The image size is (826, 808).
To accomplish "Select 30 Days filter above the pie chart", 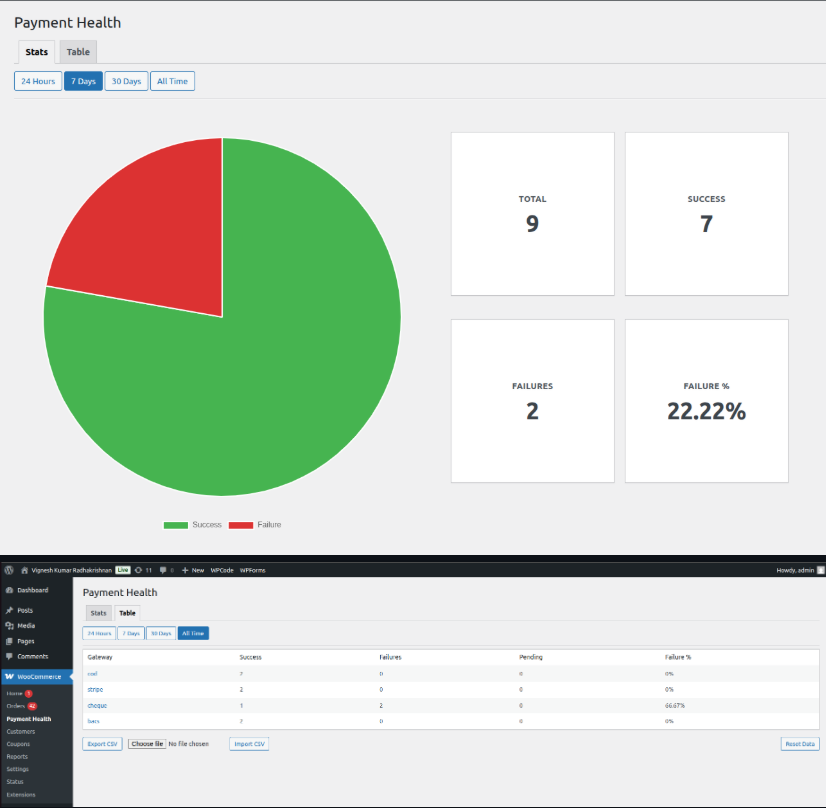I will point(126,81).
